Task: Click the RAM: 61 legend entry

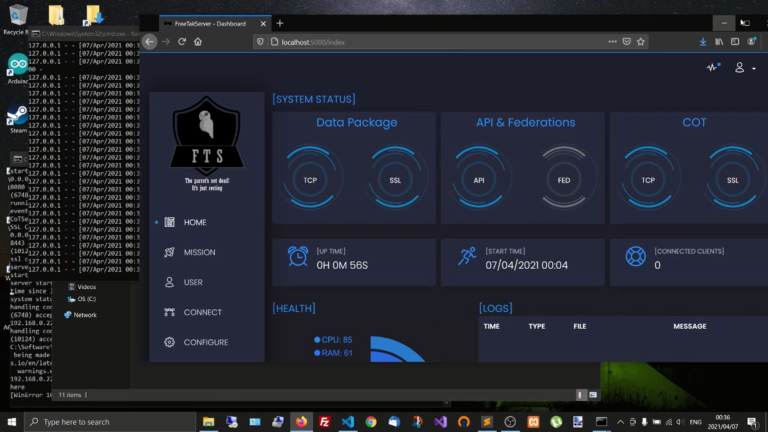Action: (333, 353)
